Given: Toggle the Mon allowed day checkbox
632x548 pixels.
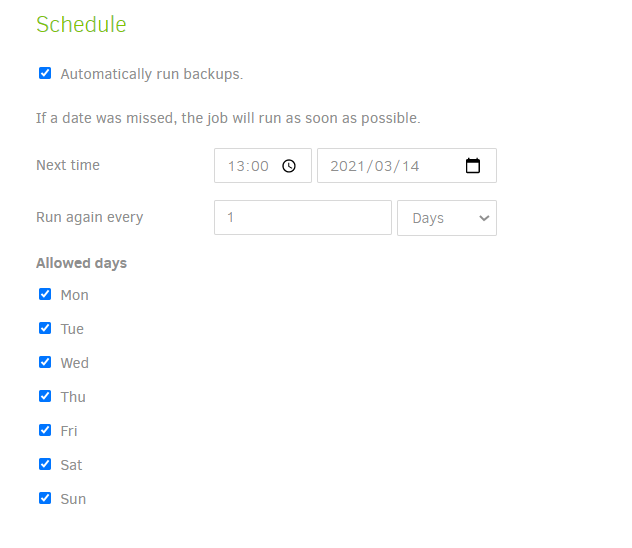Looking at the screenshot, I should pyautogui.click(x=45, y=294).
